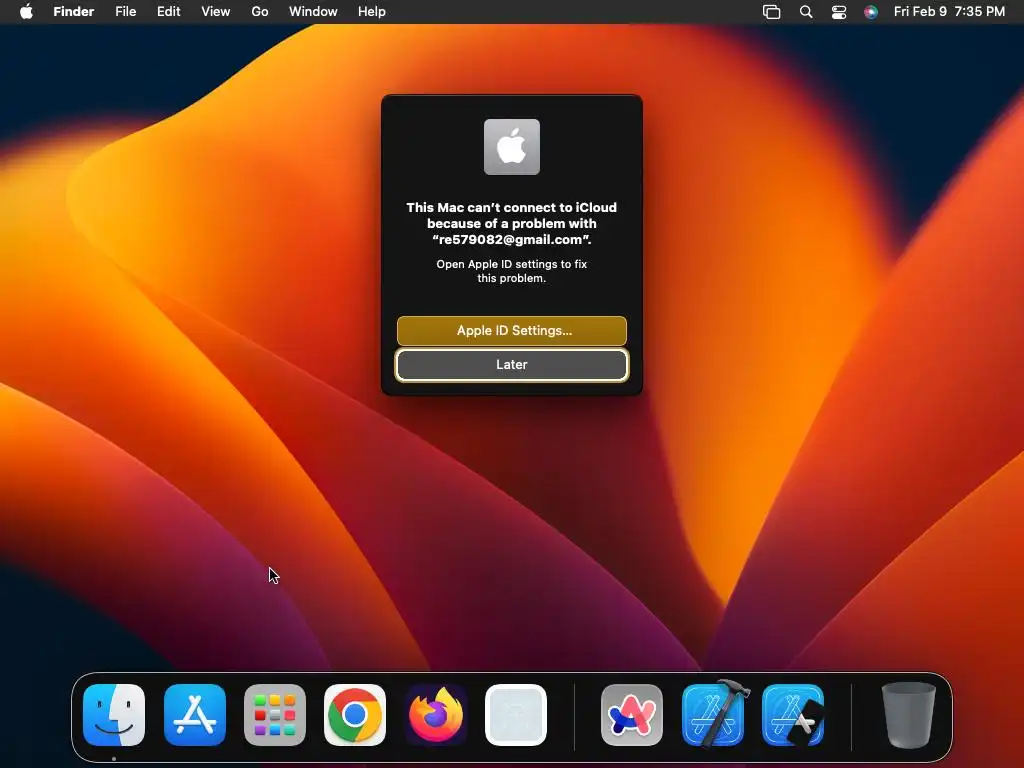Click the Apple logo icon in the dialog

pyautogui.click(x=512, y=147)
